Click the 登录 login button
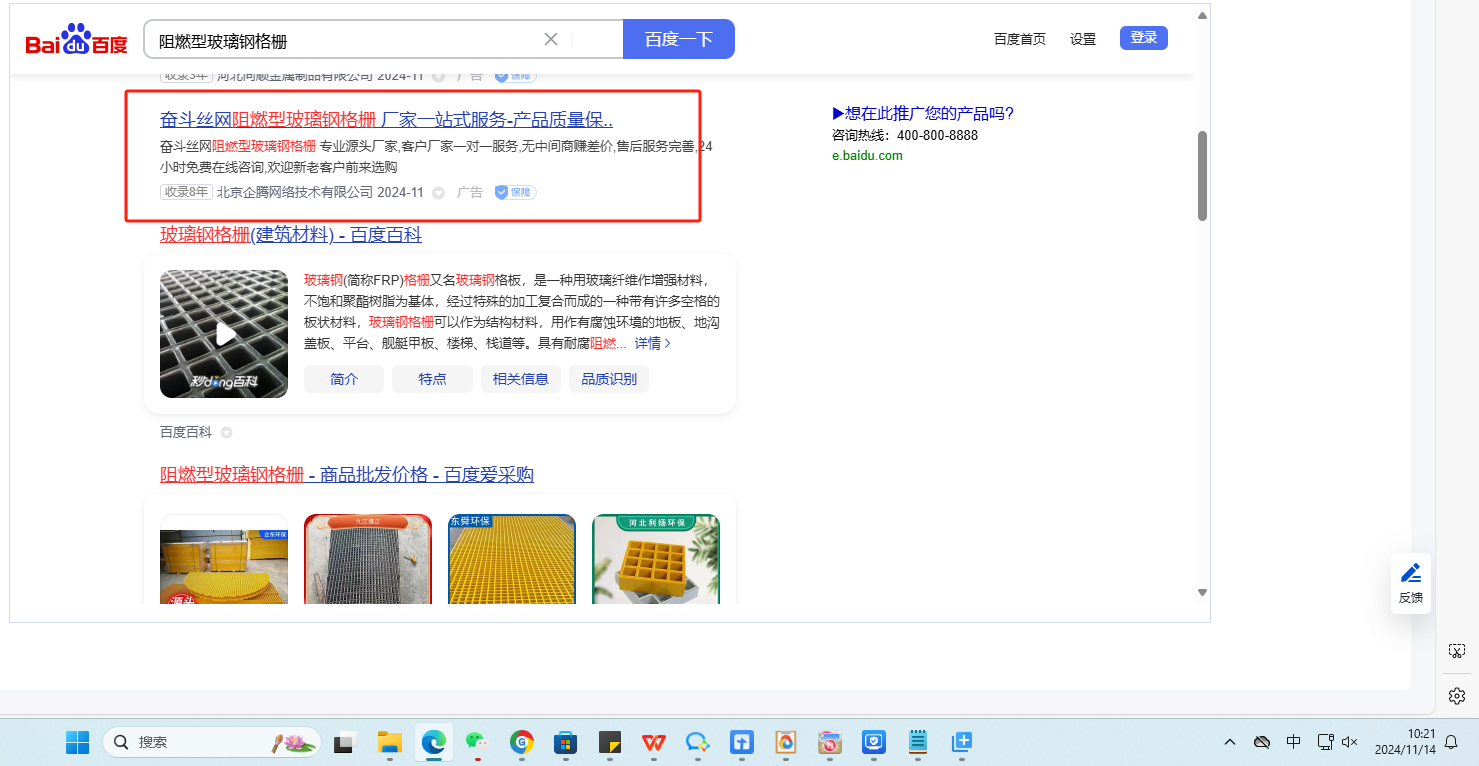Viewport: 1479px width, 766px height. click(x=1144, y=38)
